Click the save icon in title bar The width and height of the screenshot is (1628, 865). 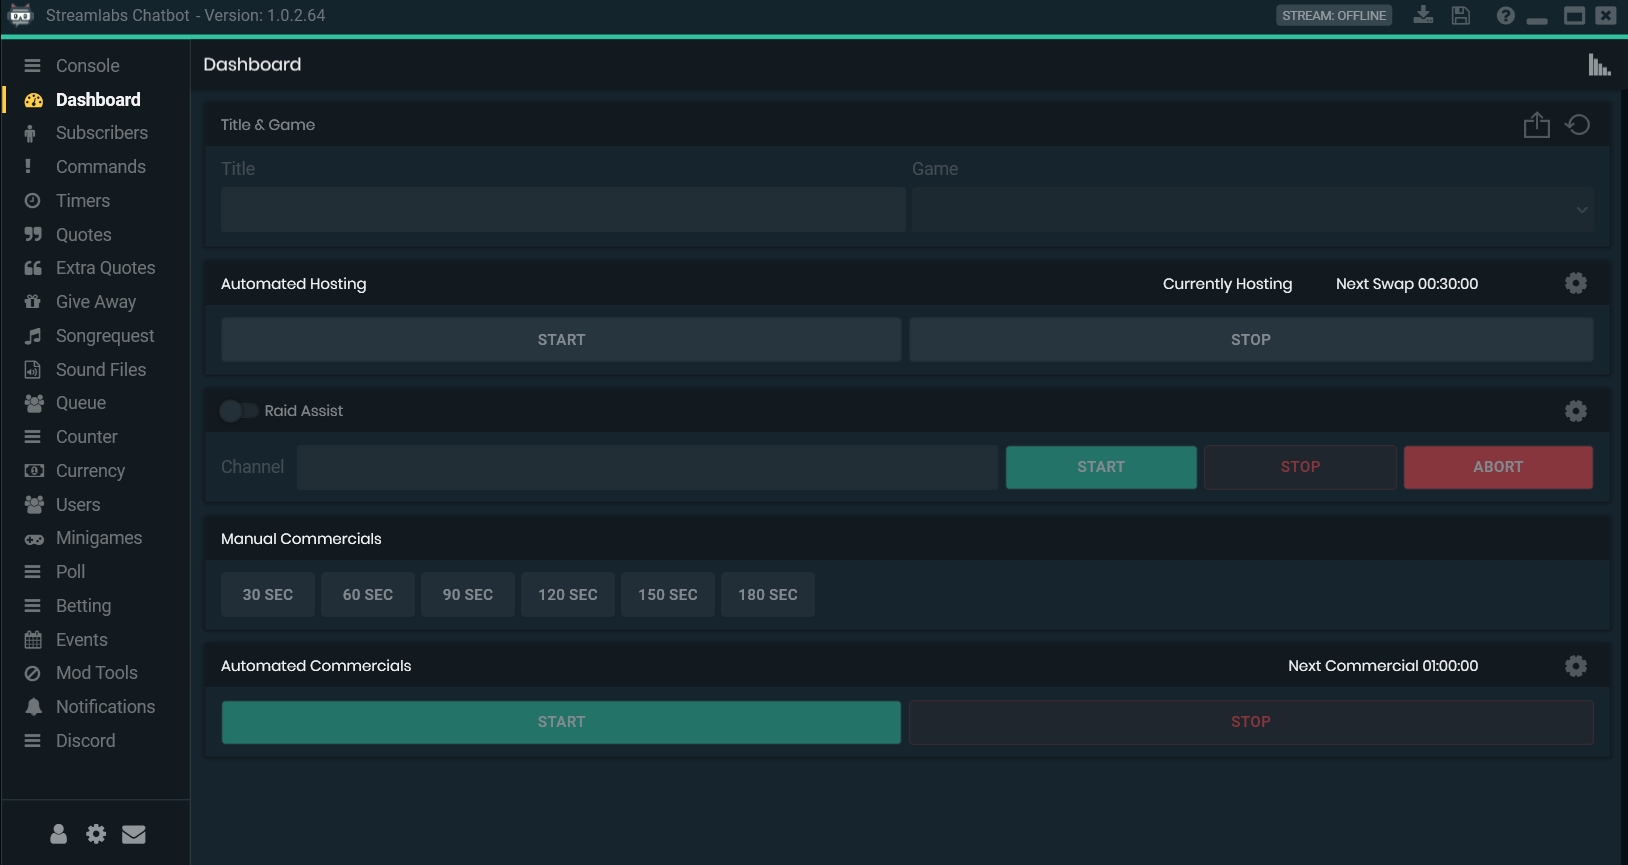point(1461,15)
